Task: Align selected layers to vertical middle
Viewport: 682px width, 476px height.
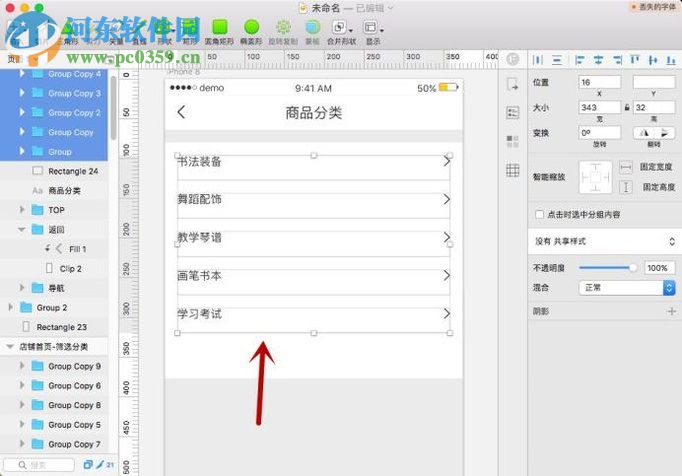Action: click(653, 60)
